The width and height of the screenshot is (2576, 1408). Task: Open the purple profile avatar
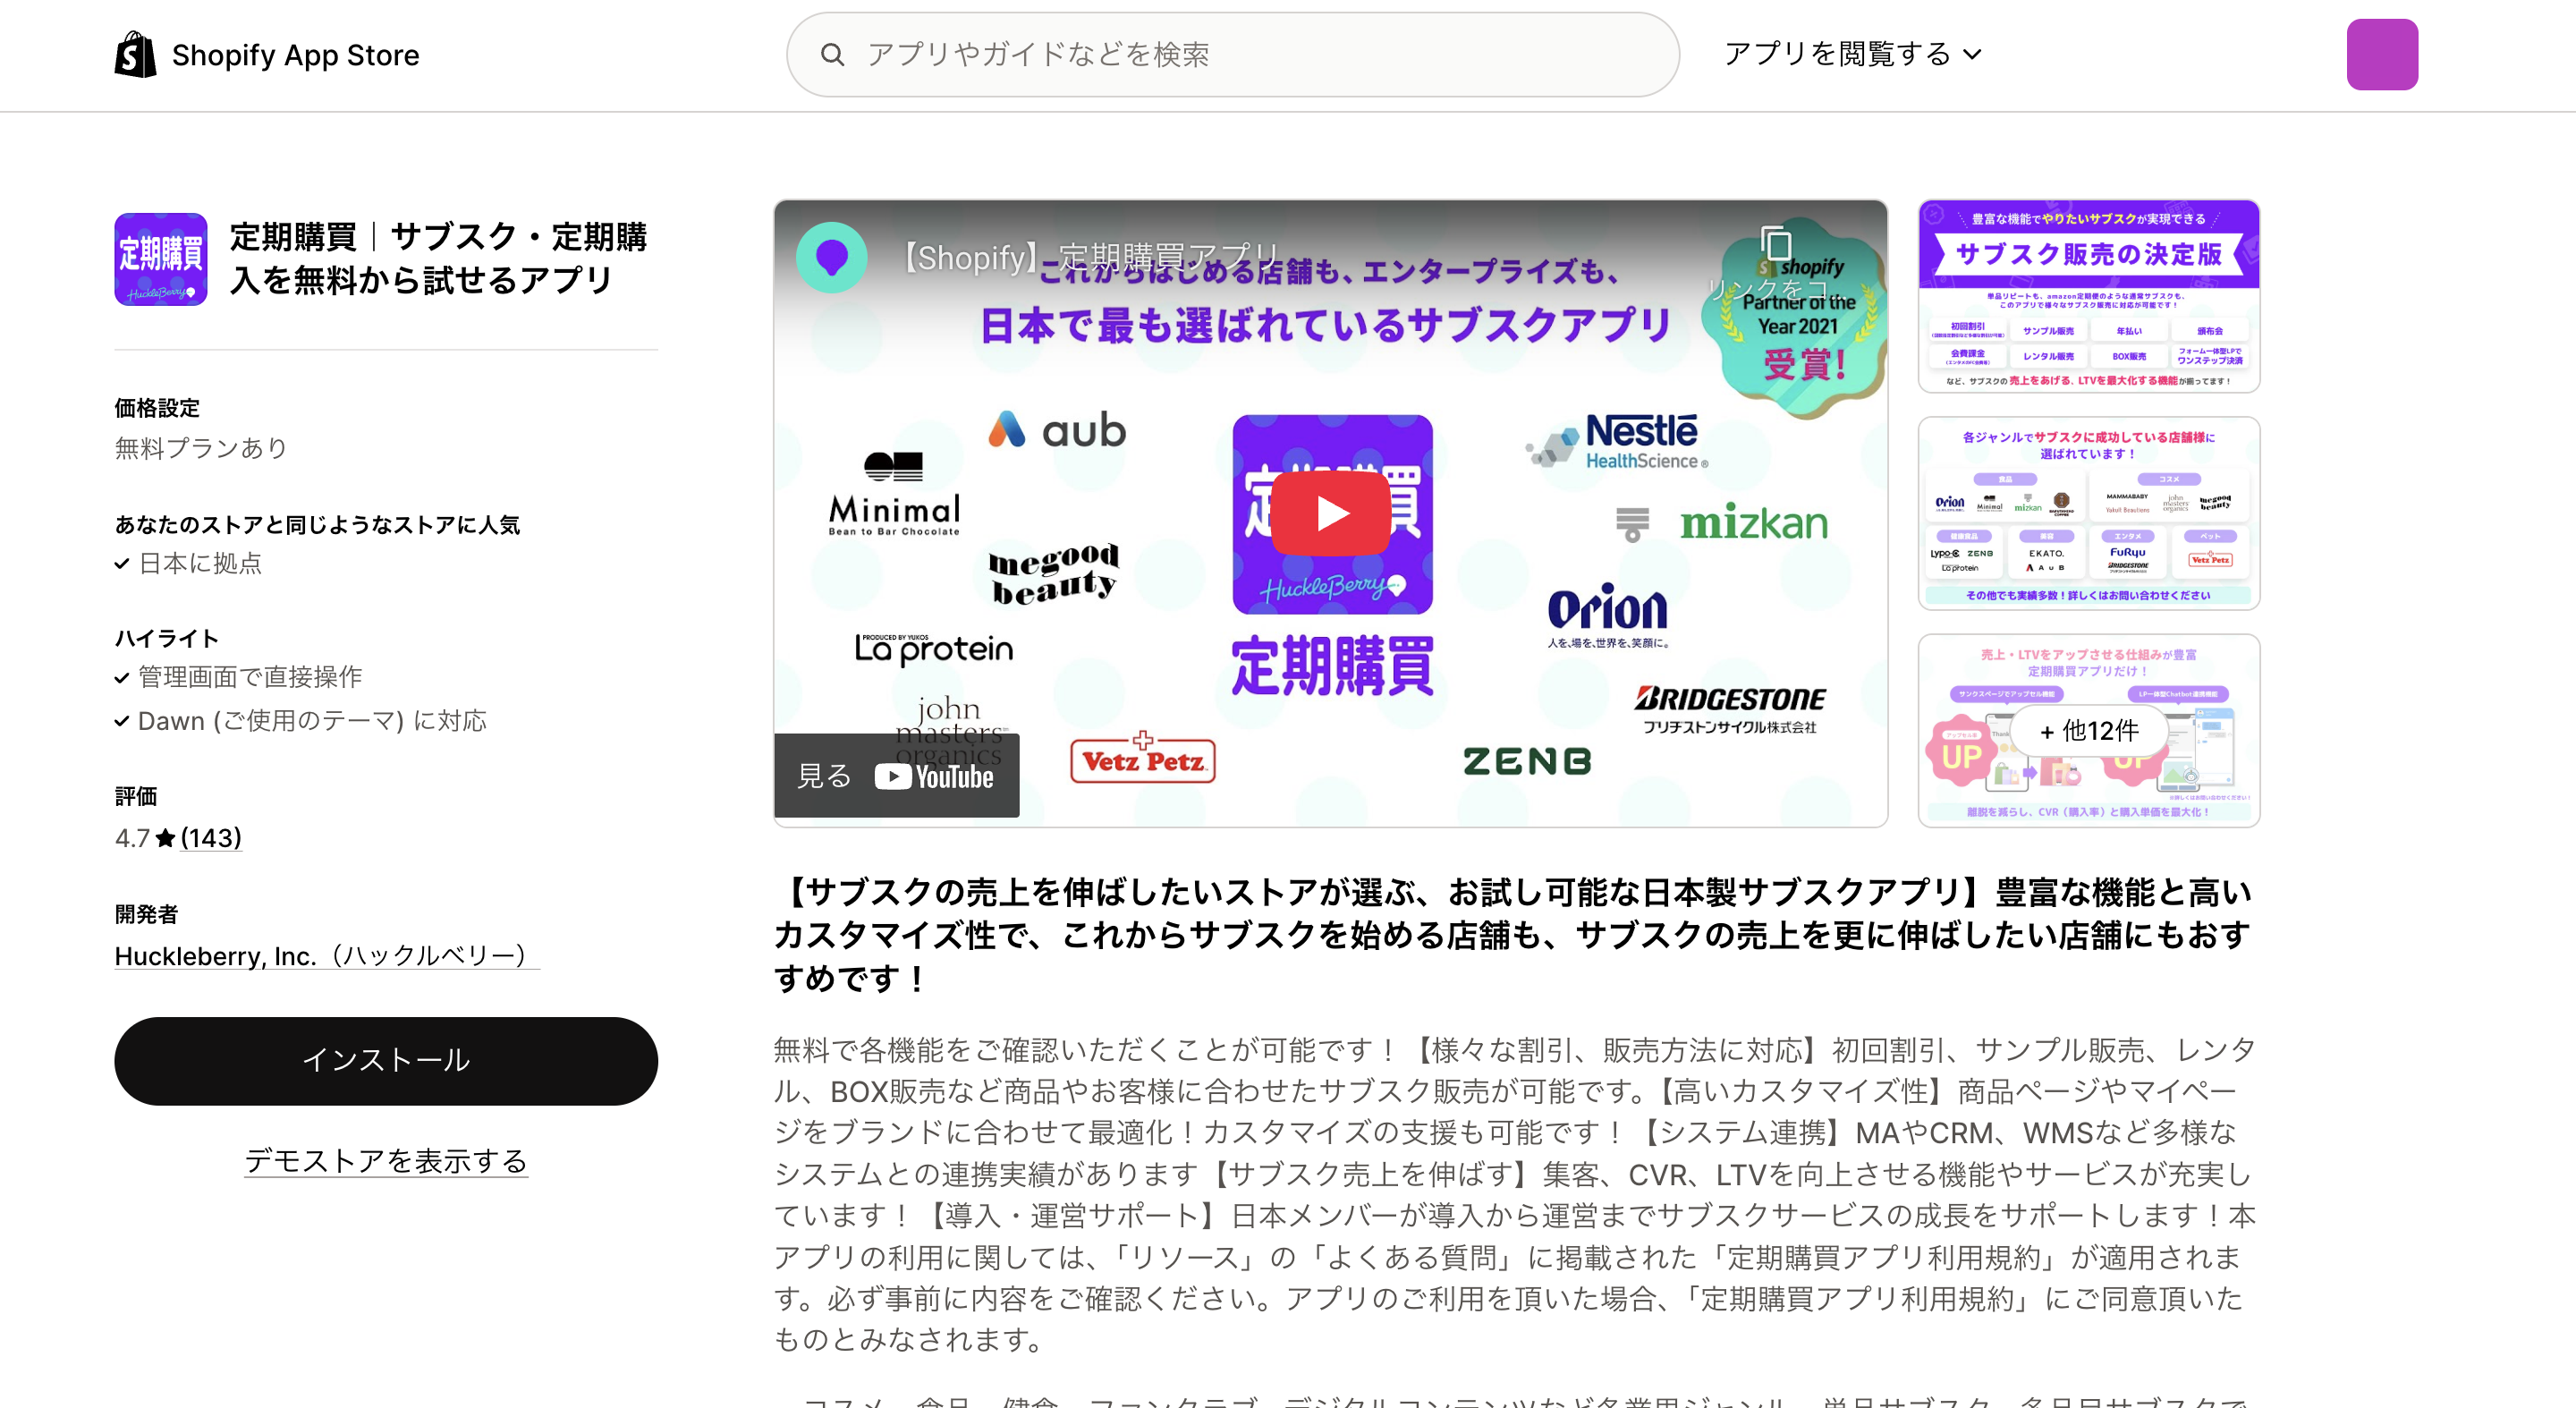[2382, 54]
